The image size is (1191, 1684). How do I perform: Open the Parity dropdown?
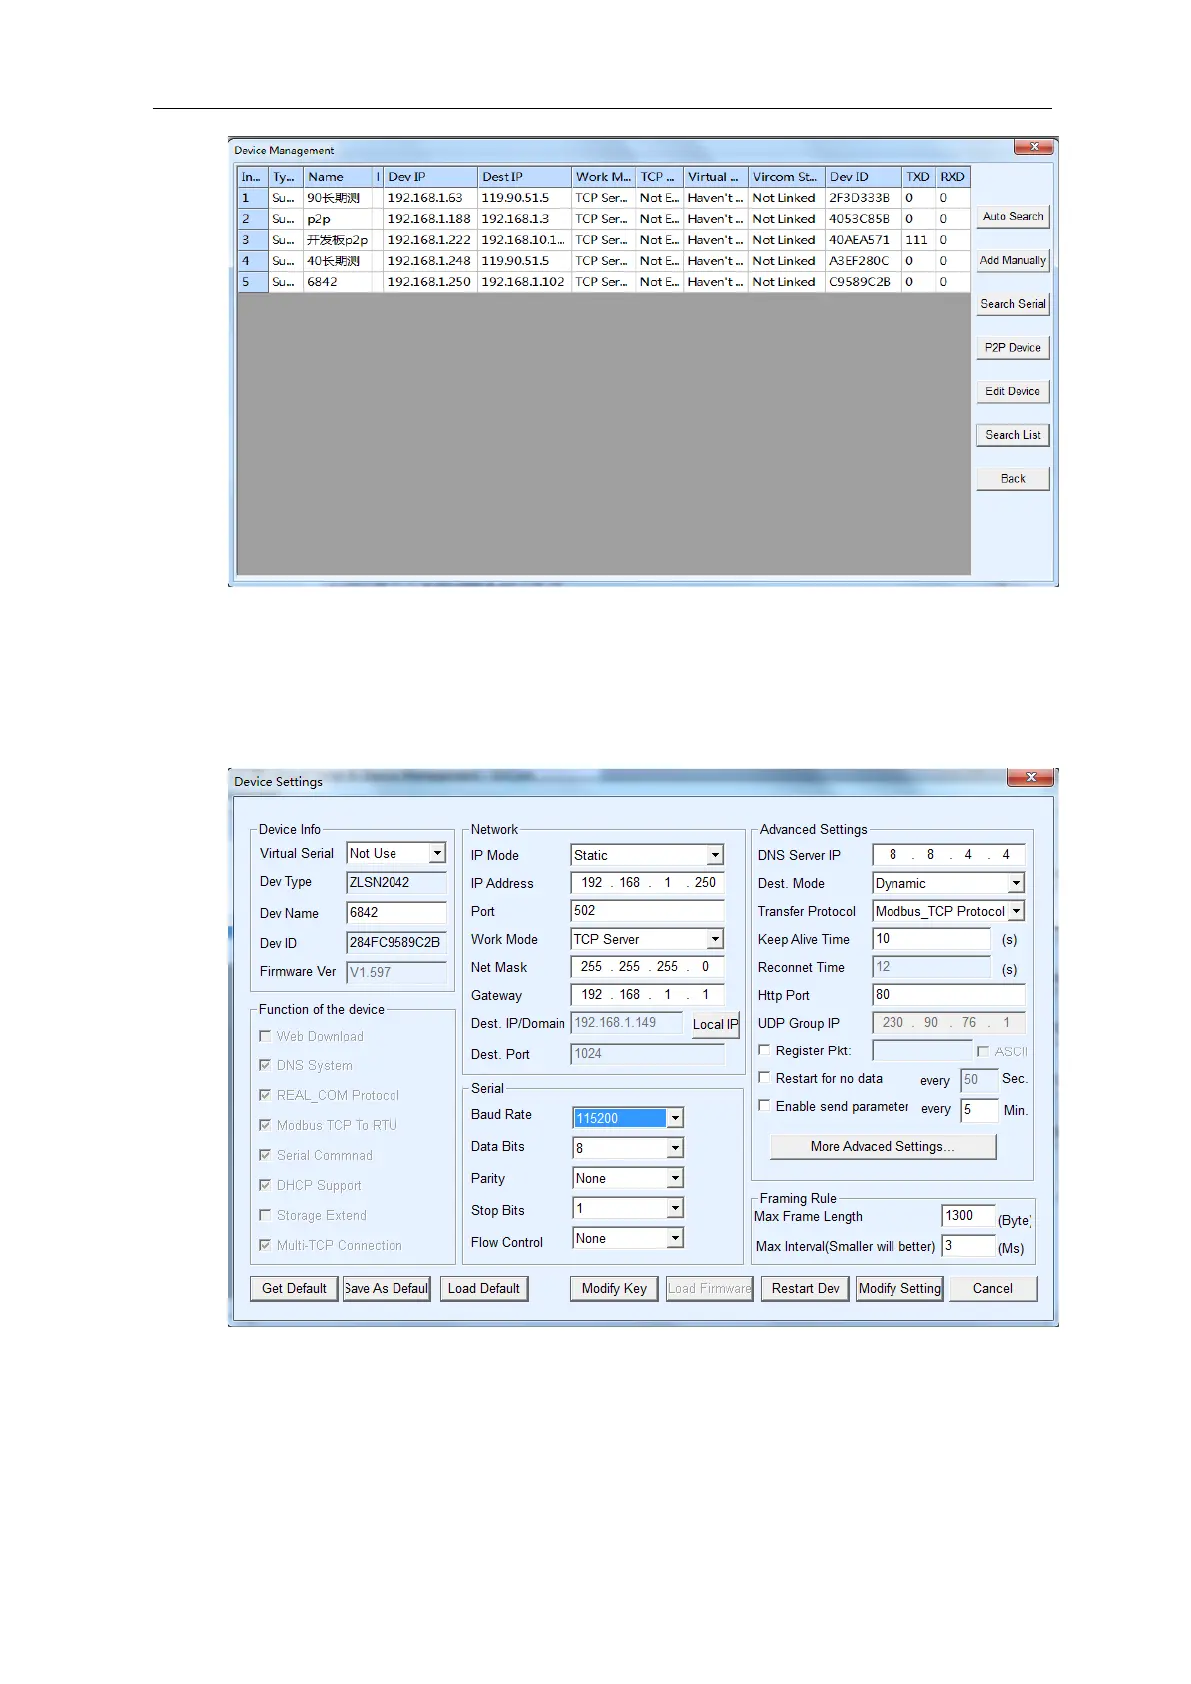pos(675,1178)
